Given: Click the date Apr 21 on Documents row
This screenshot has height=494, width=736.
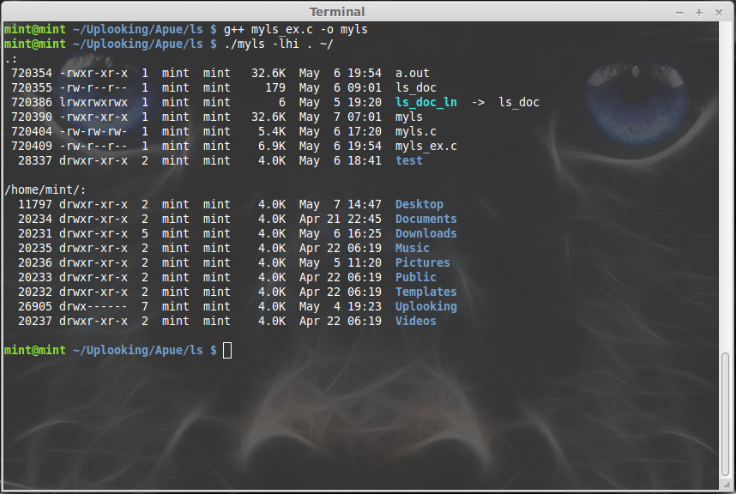Looking at the screenshot, I should click(x=320, y=219).
